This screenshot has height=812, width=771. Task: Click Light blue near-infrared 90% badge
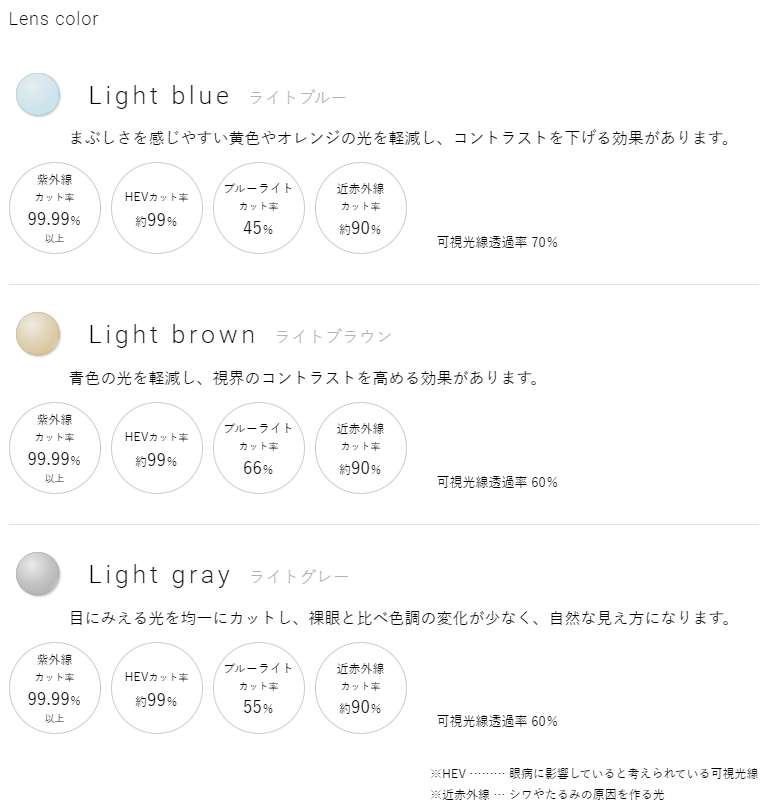360,208
